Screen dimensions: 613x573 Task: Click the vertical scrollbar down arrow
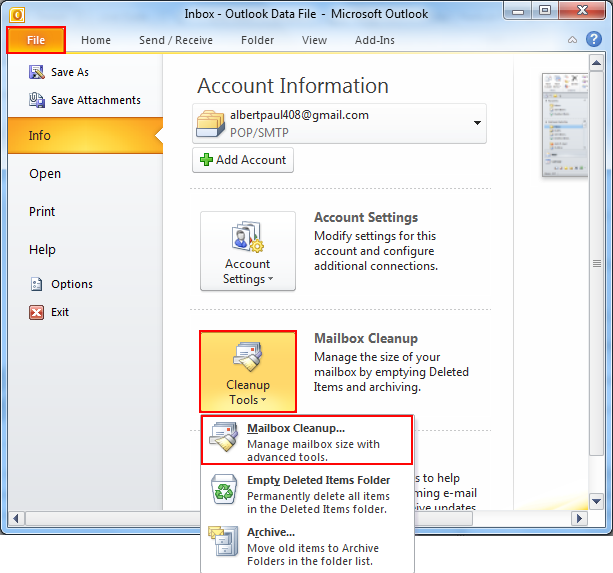pyautogui.click(x=596, y=501)
